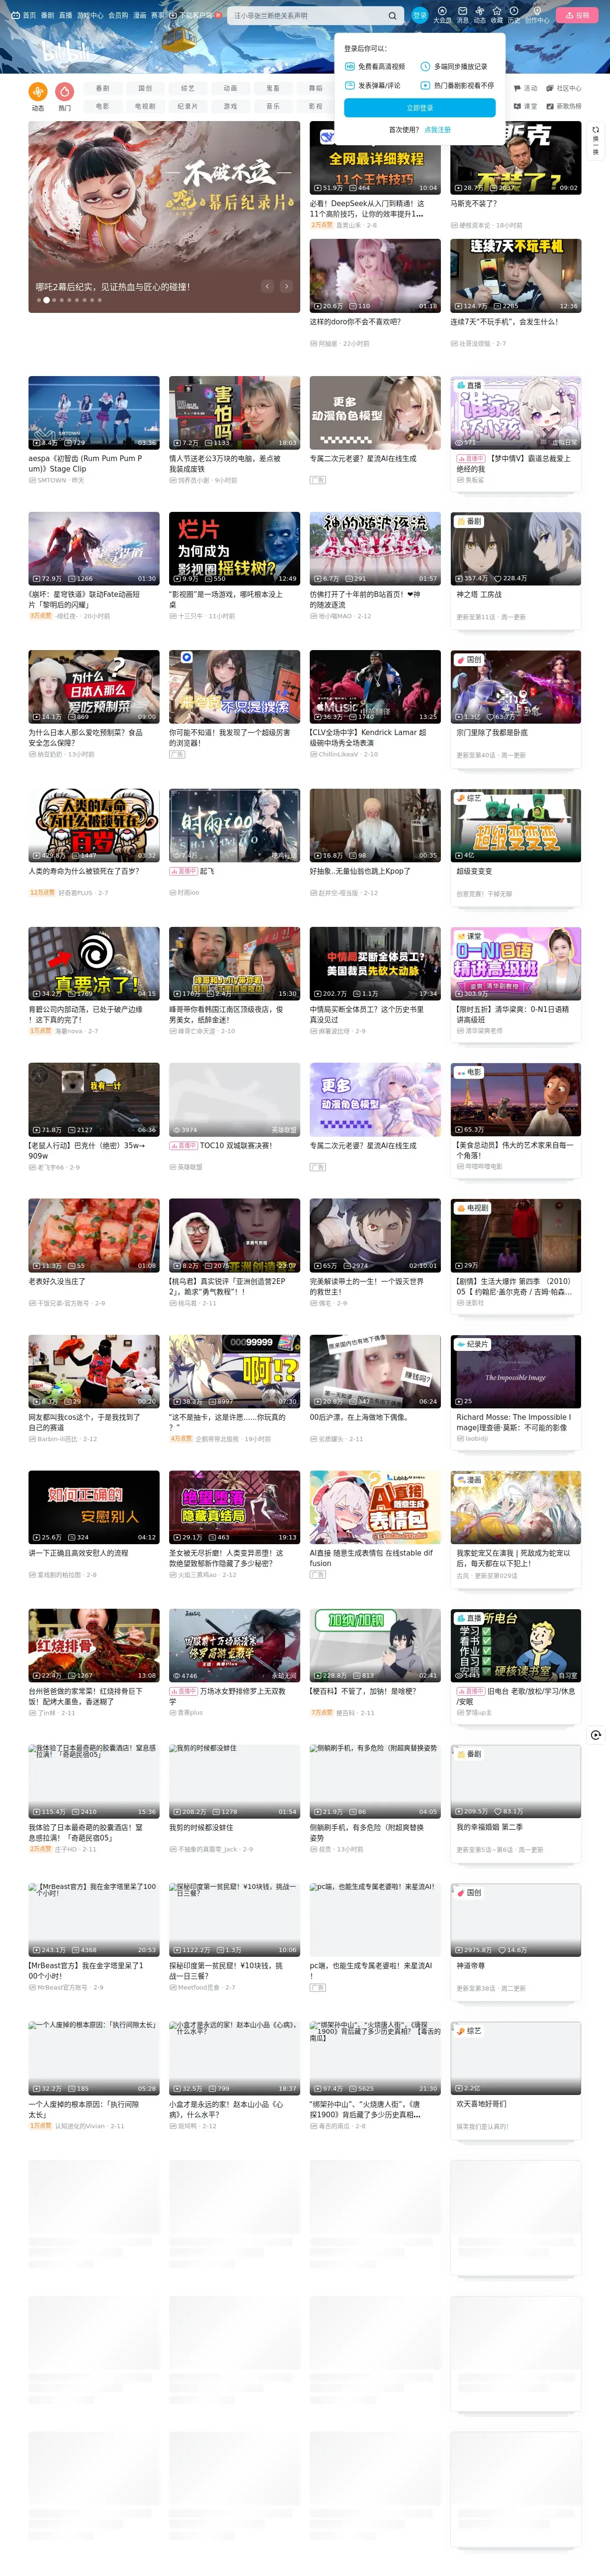Select the 国创 category chip
This screenshot has width=610, height=2576.
tap(145, 88)
